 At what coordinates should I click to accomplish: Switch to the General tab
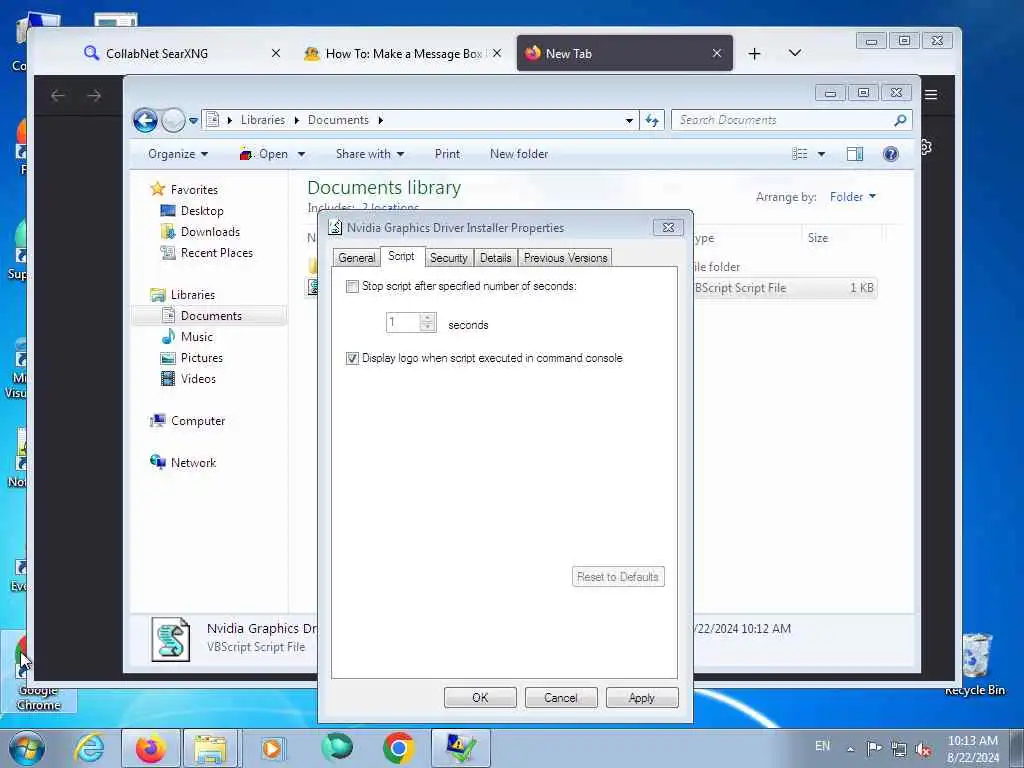(357, 258)
